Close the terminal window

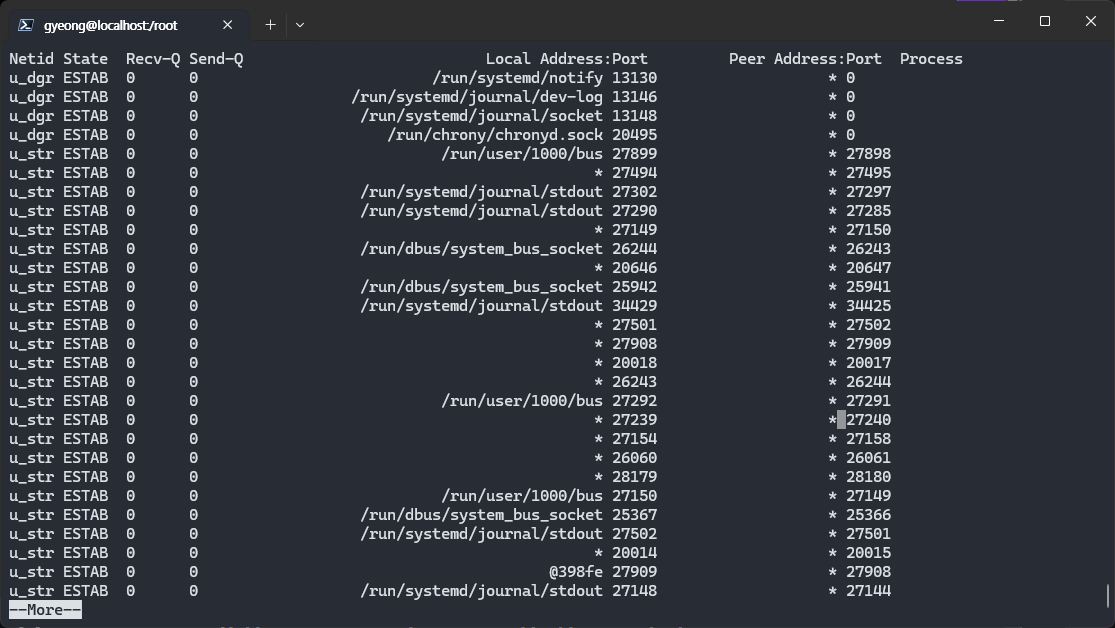tap(1091, 21)
